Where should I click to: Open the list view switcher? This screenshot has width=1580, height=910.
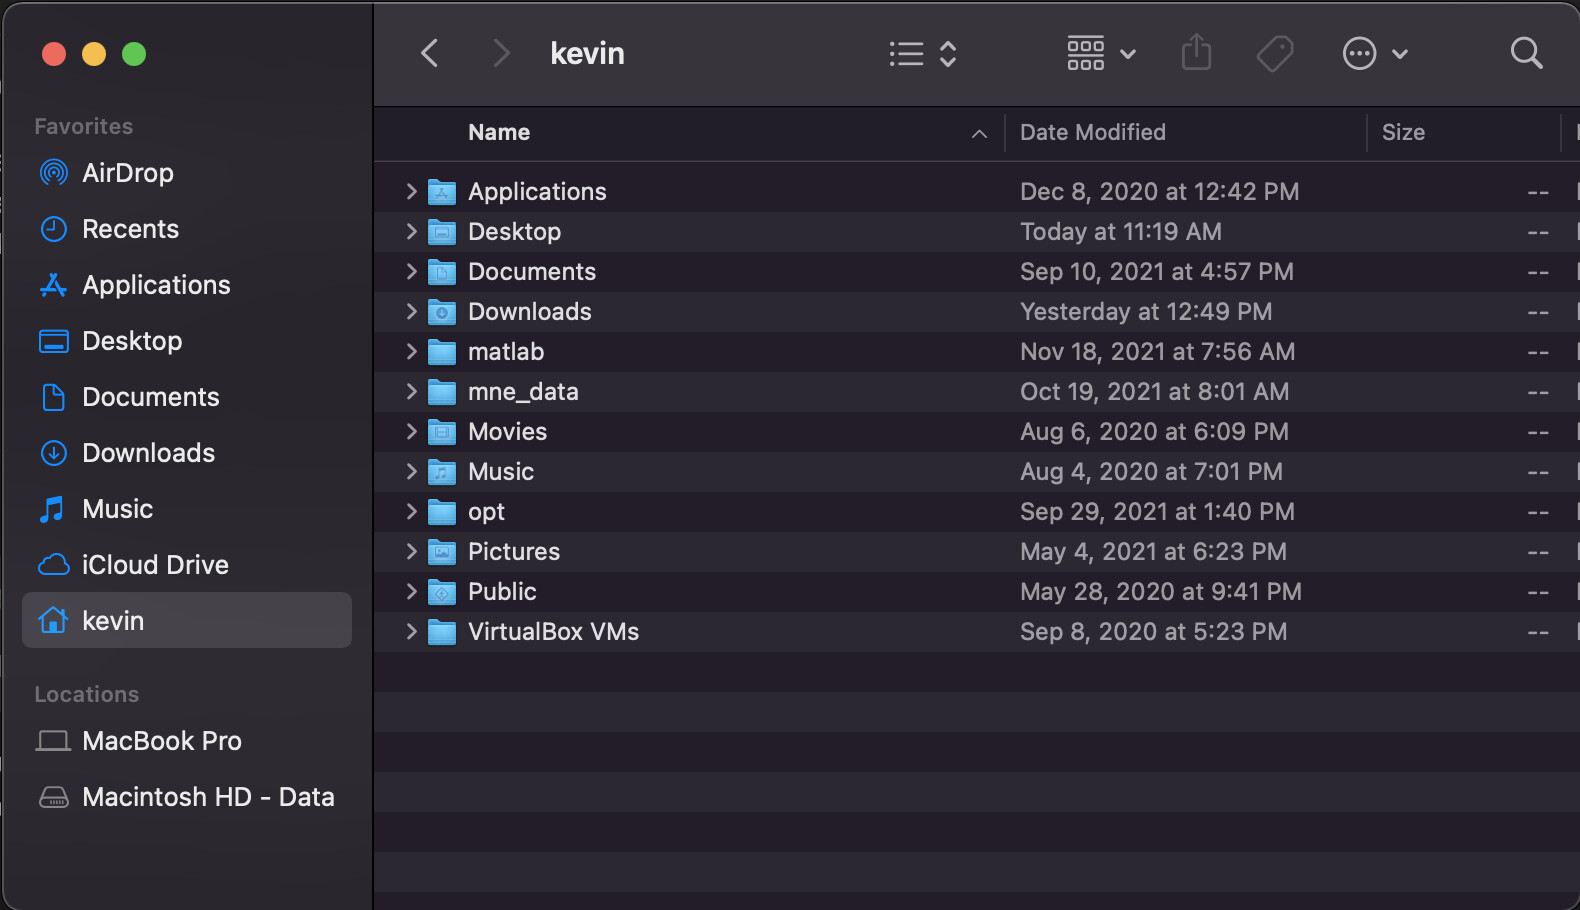pyautogui.click(x=923, y=54)
